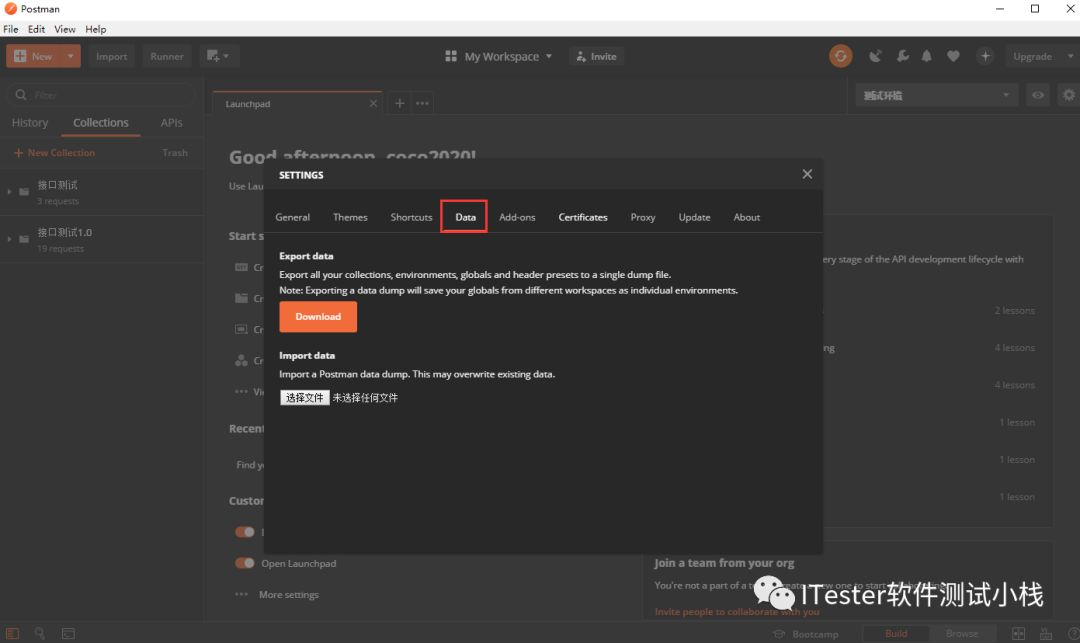The width and height of the screenshot is (1080, 643).
Task: Open the tab options ellipsis menu
Action: (x=422, y=103)
